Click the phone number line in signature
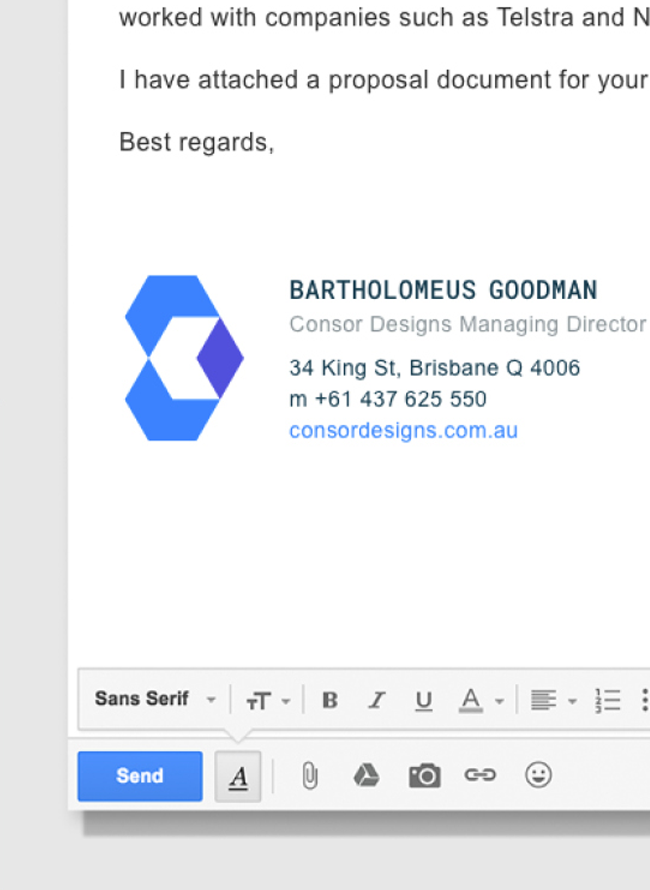This screenshot has height=890, width=650. coord(388,399)
